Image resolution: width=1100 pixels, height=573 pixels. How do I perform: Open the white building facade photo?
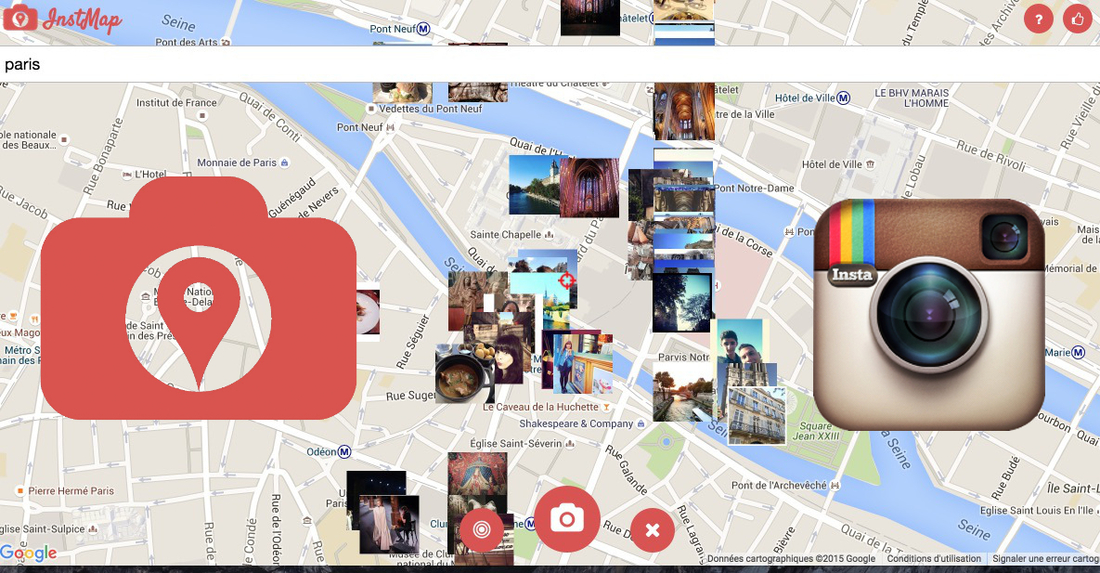tap(757, 414)
